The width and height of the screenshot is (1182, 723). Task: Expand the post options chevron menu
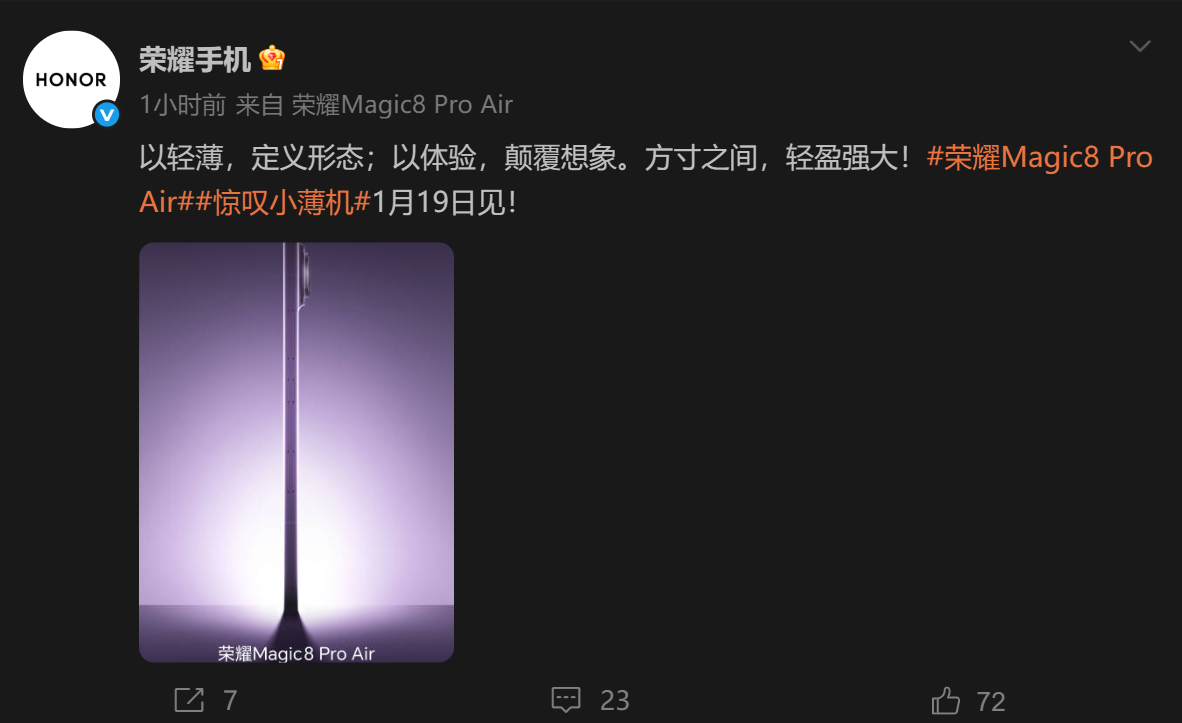pos(1140,46)
